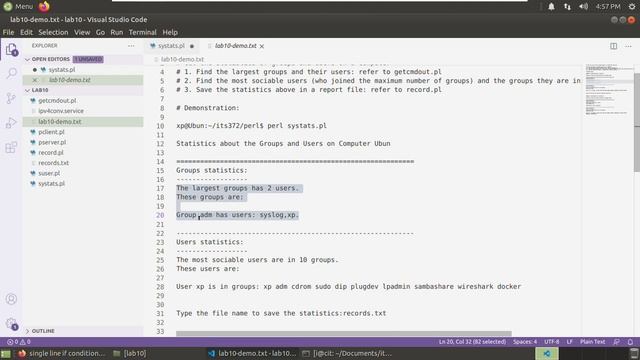Screen dimensions: 640x360
Task: Close the lab10-demo.txt editor tab
Action: (262, 46)
